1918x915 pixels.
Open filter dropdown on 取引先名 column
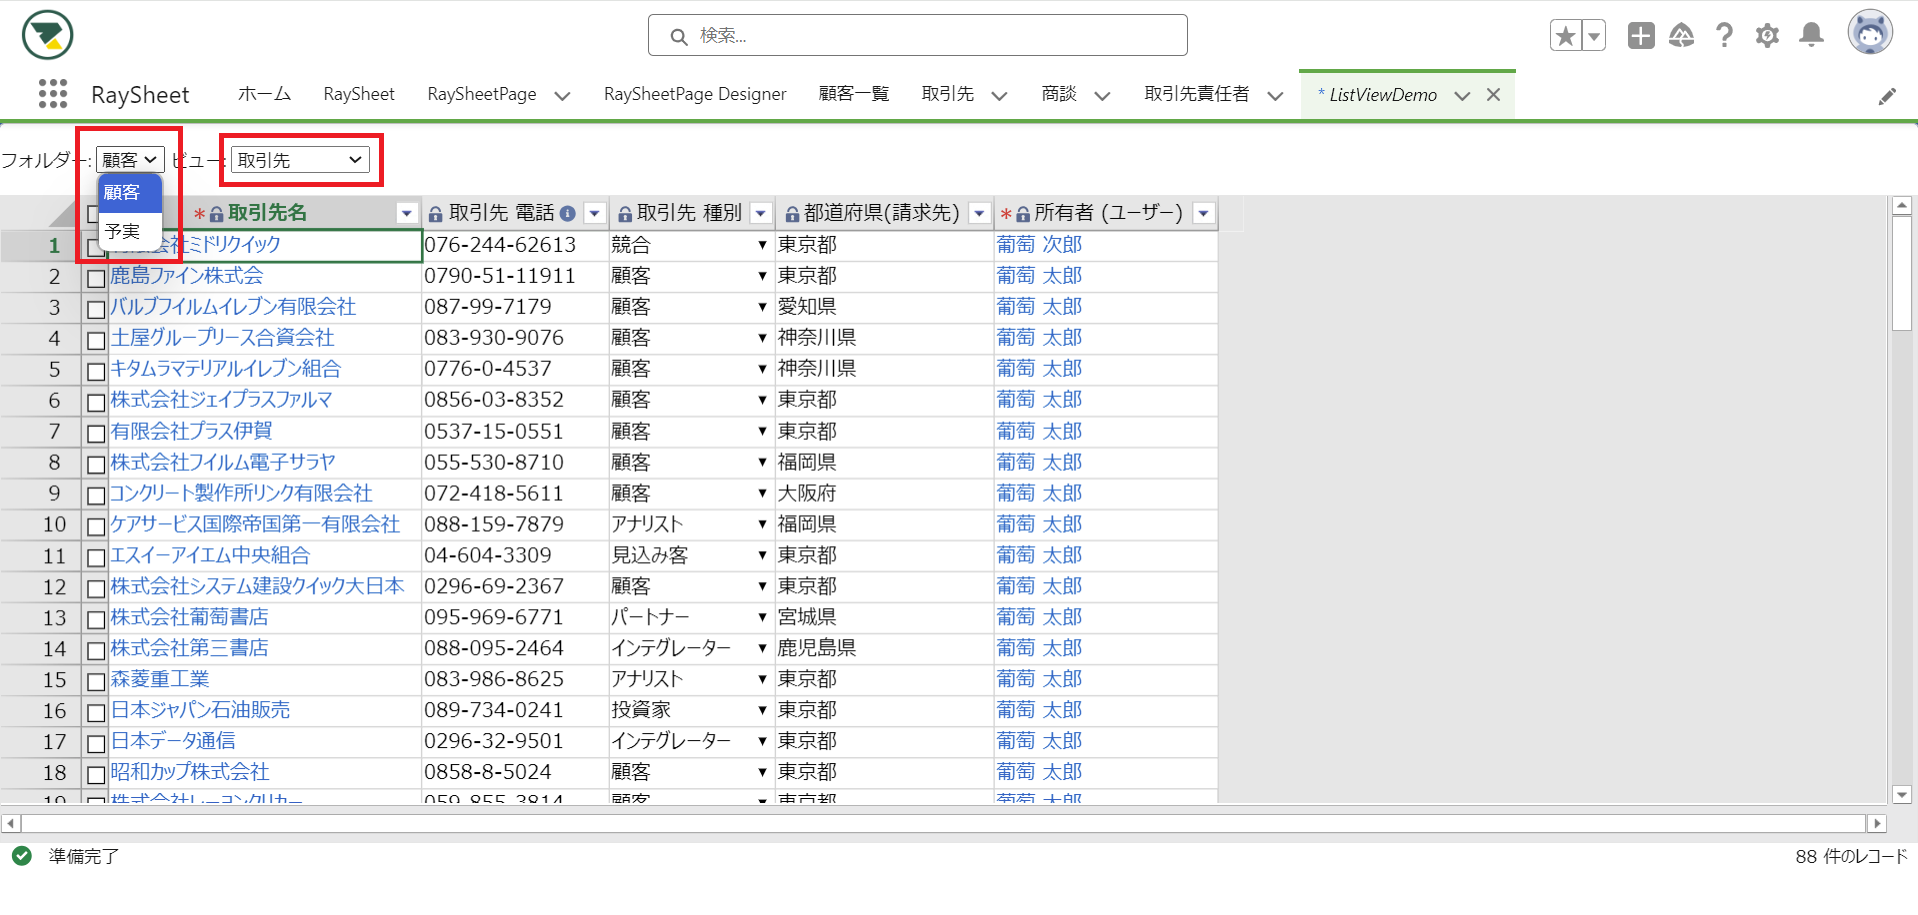click(x=406, y=213)
